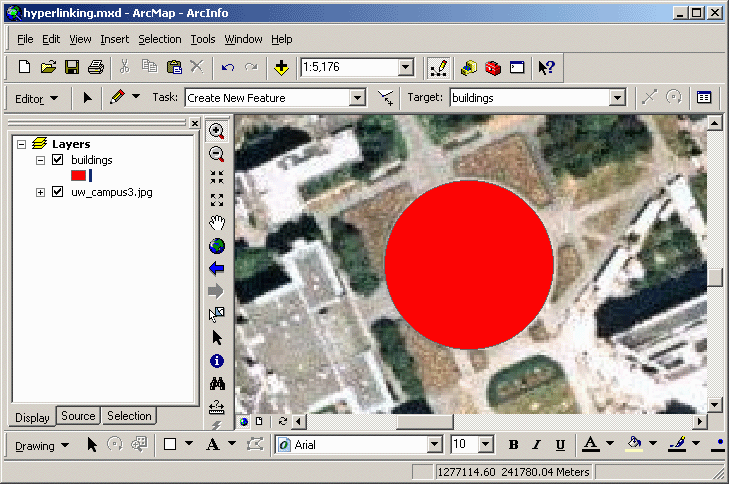Open the map scale dropdown
The height and width of the screenshot is (484, 729).
[x=406, y=67]
